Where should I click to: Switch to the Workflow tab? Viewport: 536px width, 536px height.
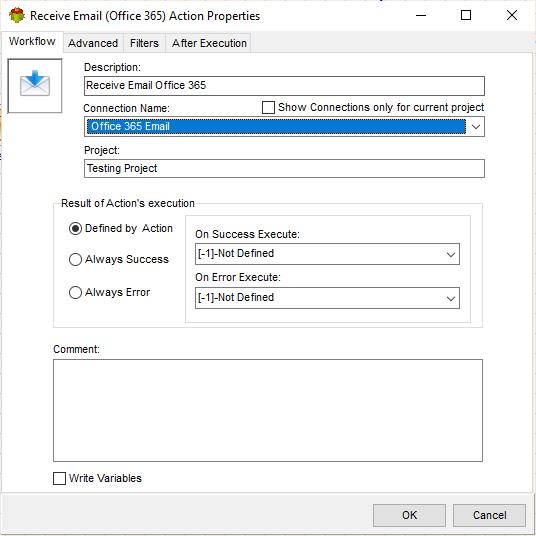point(32,41)
